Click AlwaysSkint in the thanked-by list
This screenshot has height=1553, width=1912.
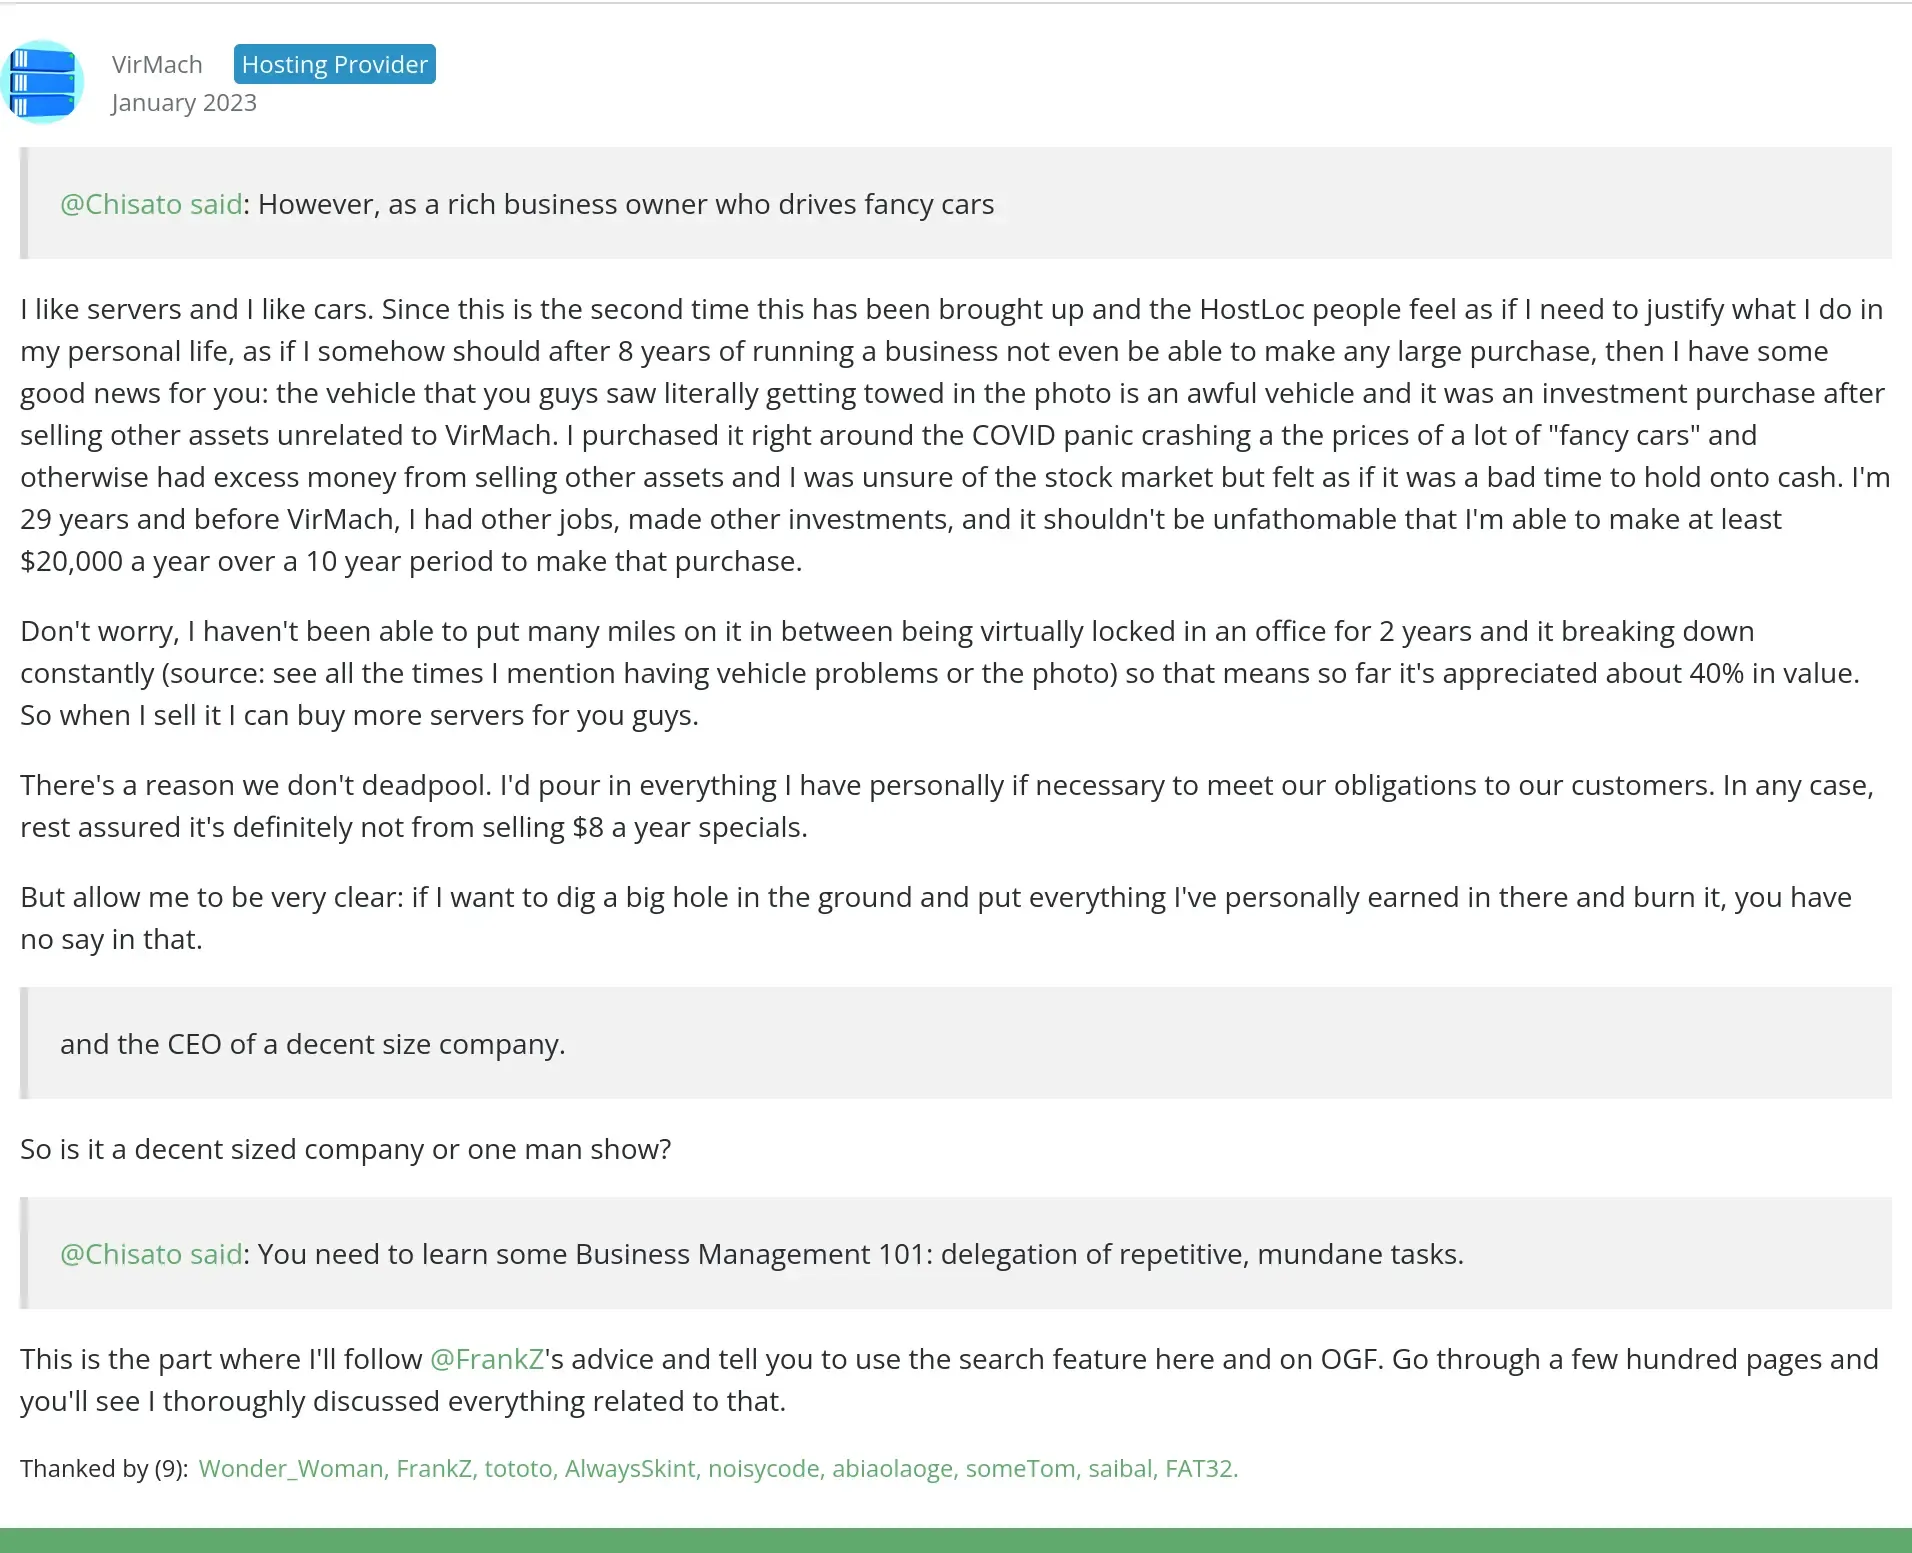pyautogui.click(x=629, y=1468)
